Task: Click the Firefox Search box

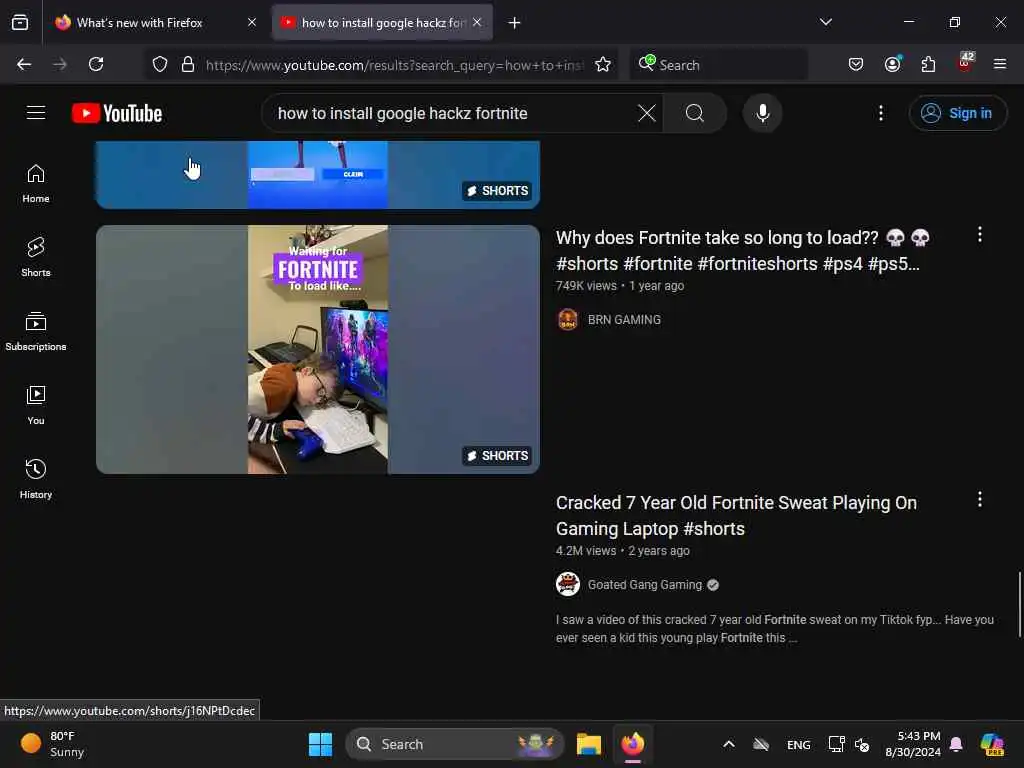Action: [x=718, y=65]
